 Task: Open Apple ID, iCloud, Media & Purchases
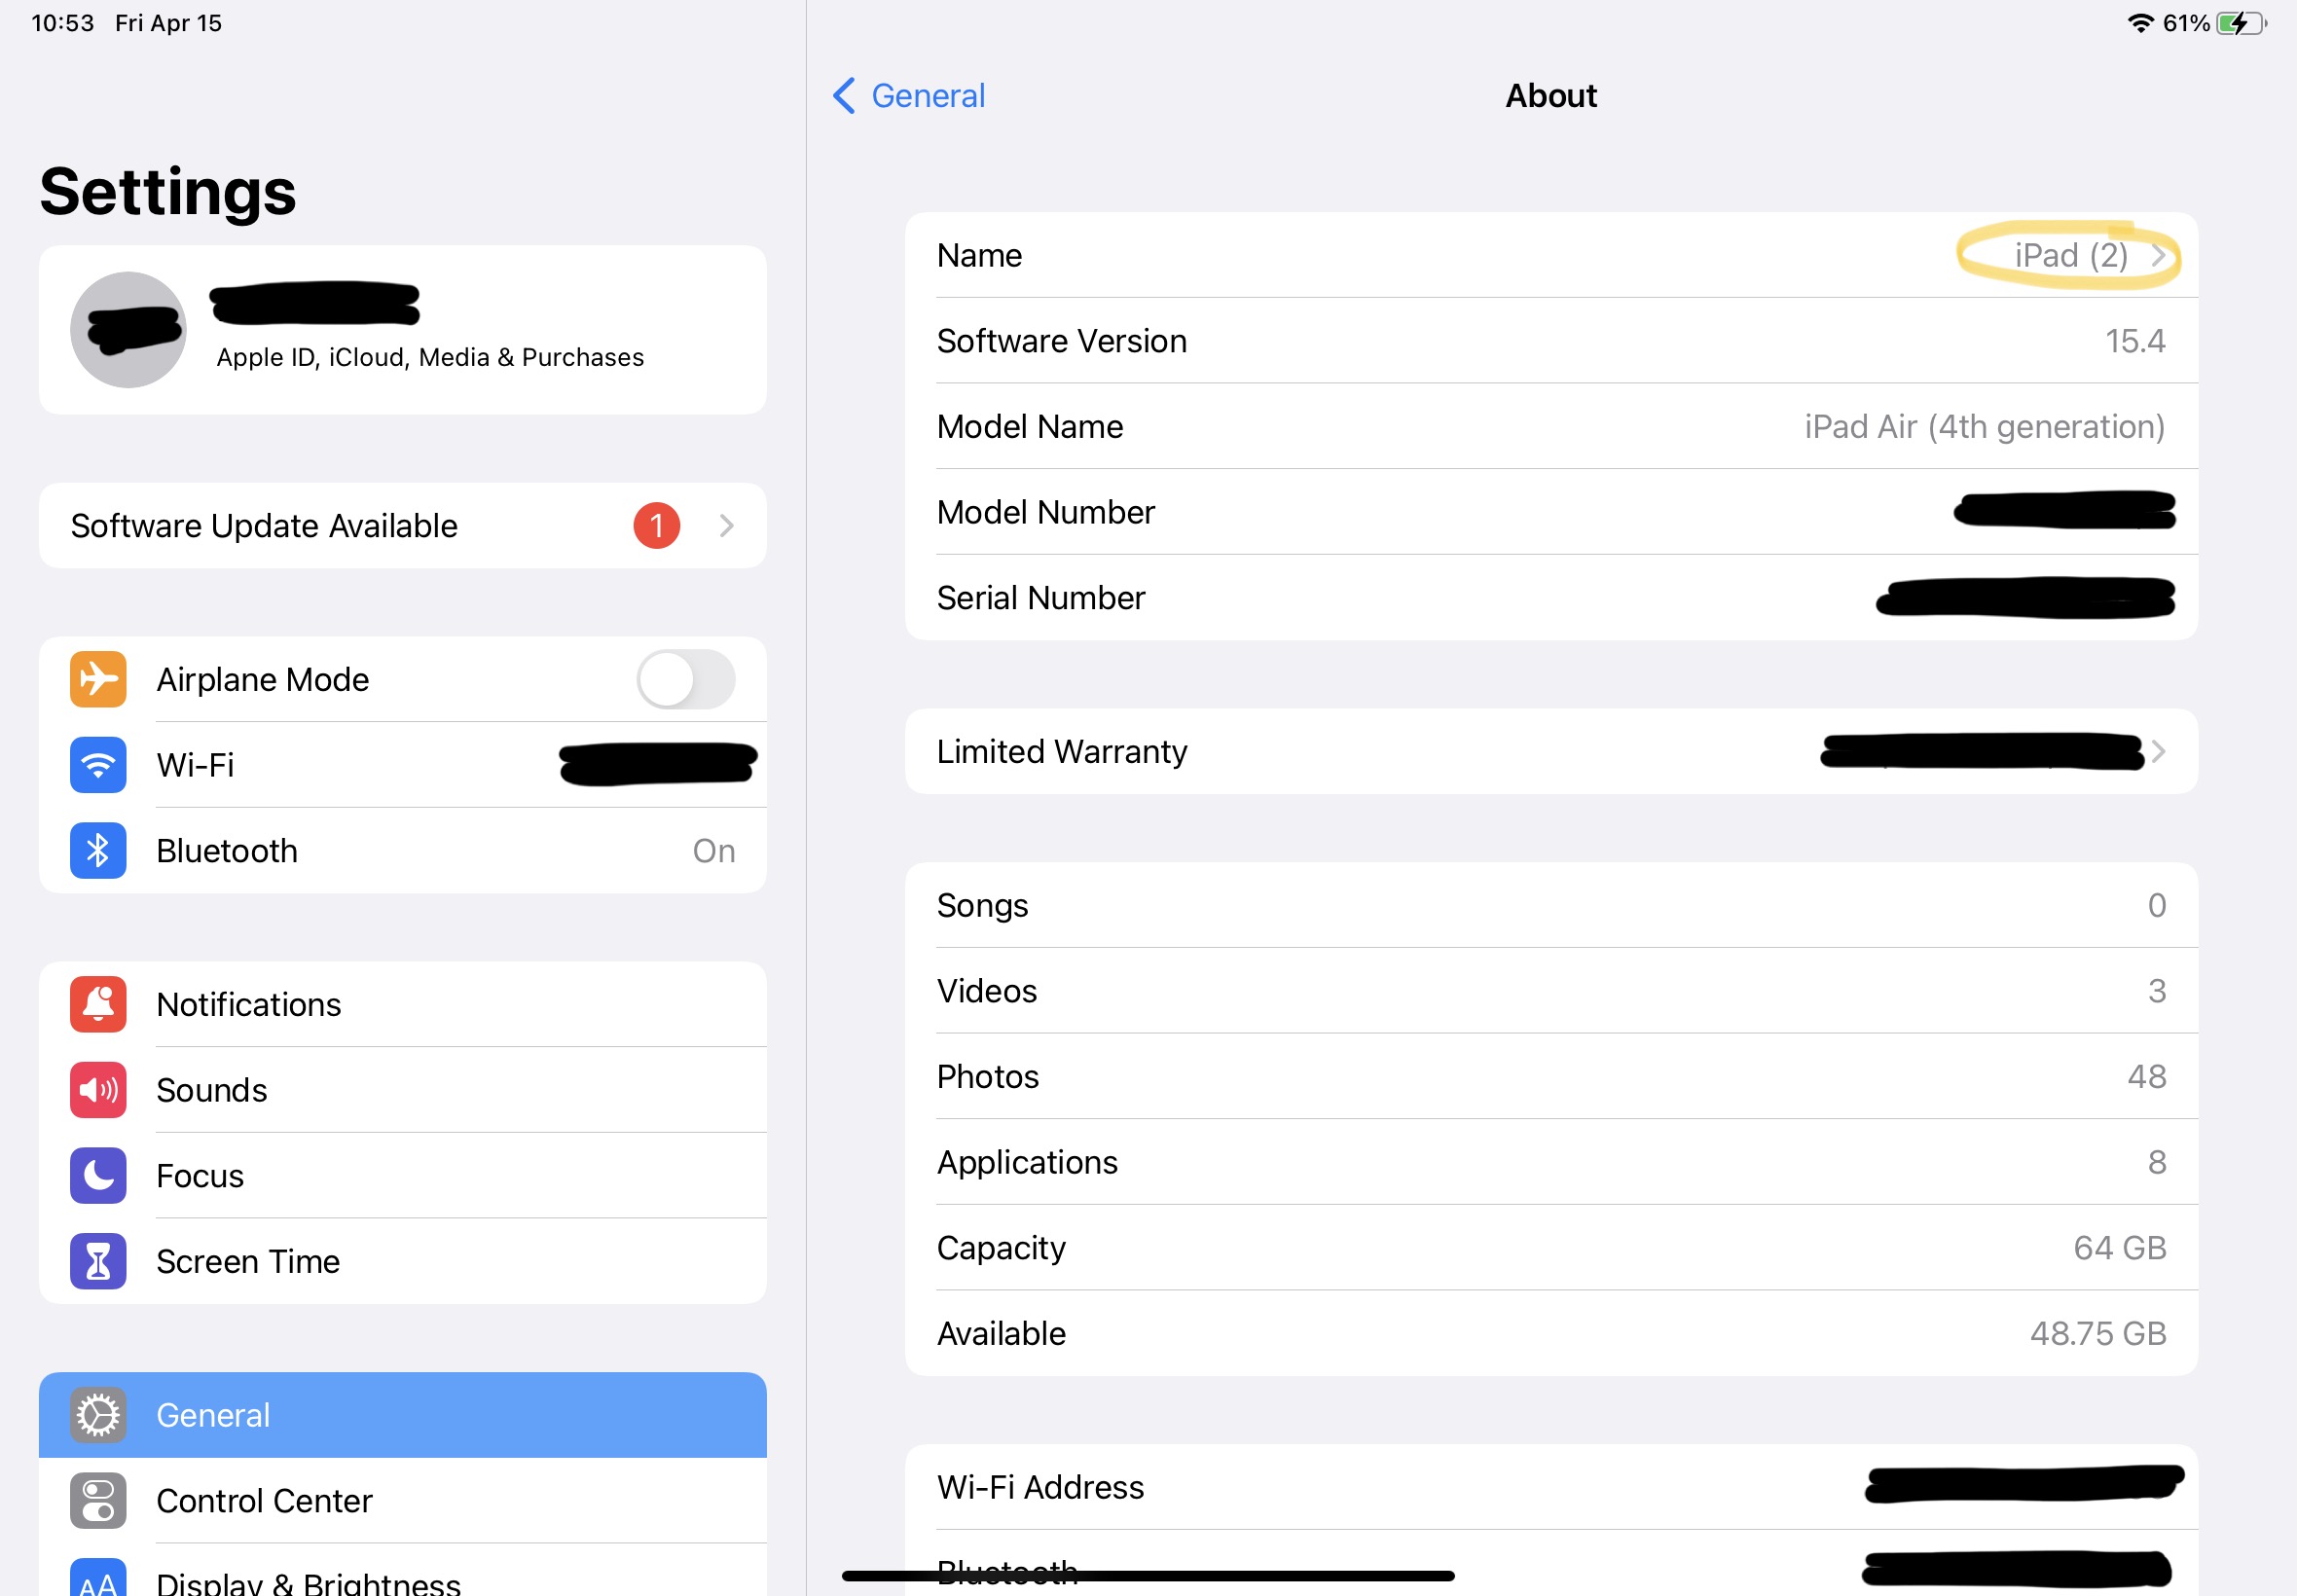click(x=430, y=357)
